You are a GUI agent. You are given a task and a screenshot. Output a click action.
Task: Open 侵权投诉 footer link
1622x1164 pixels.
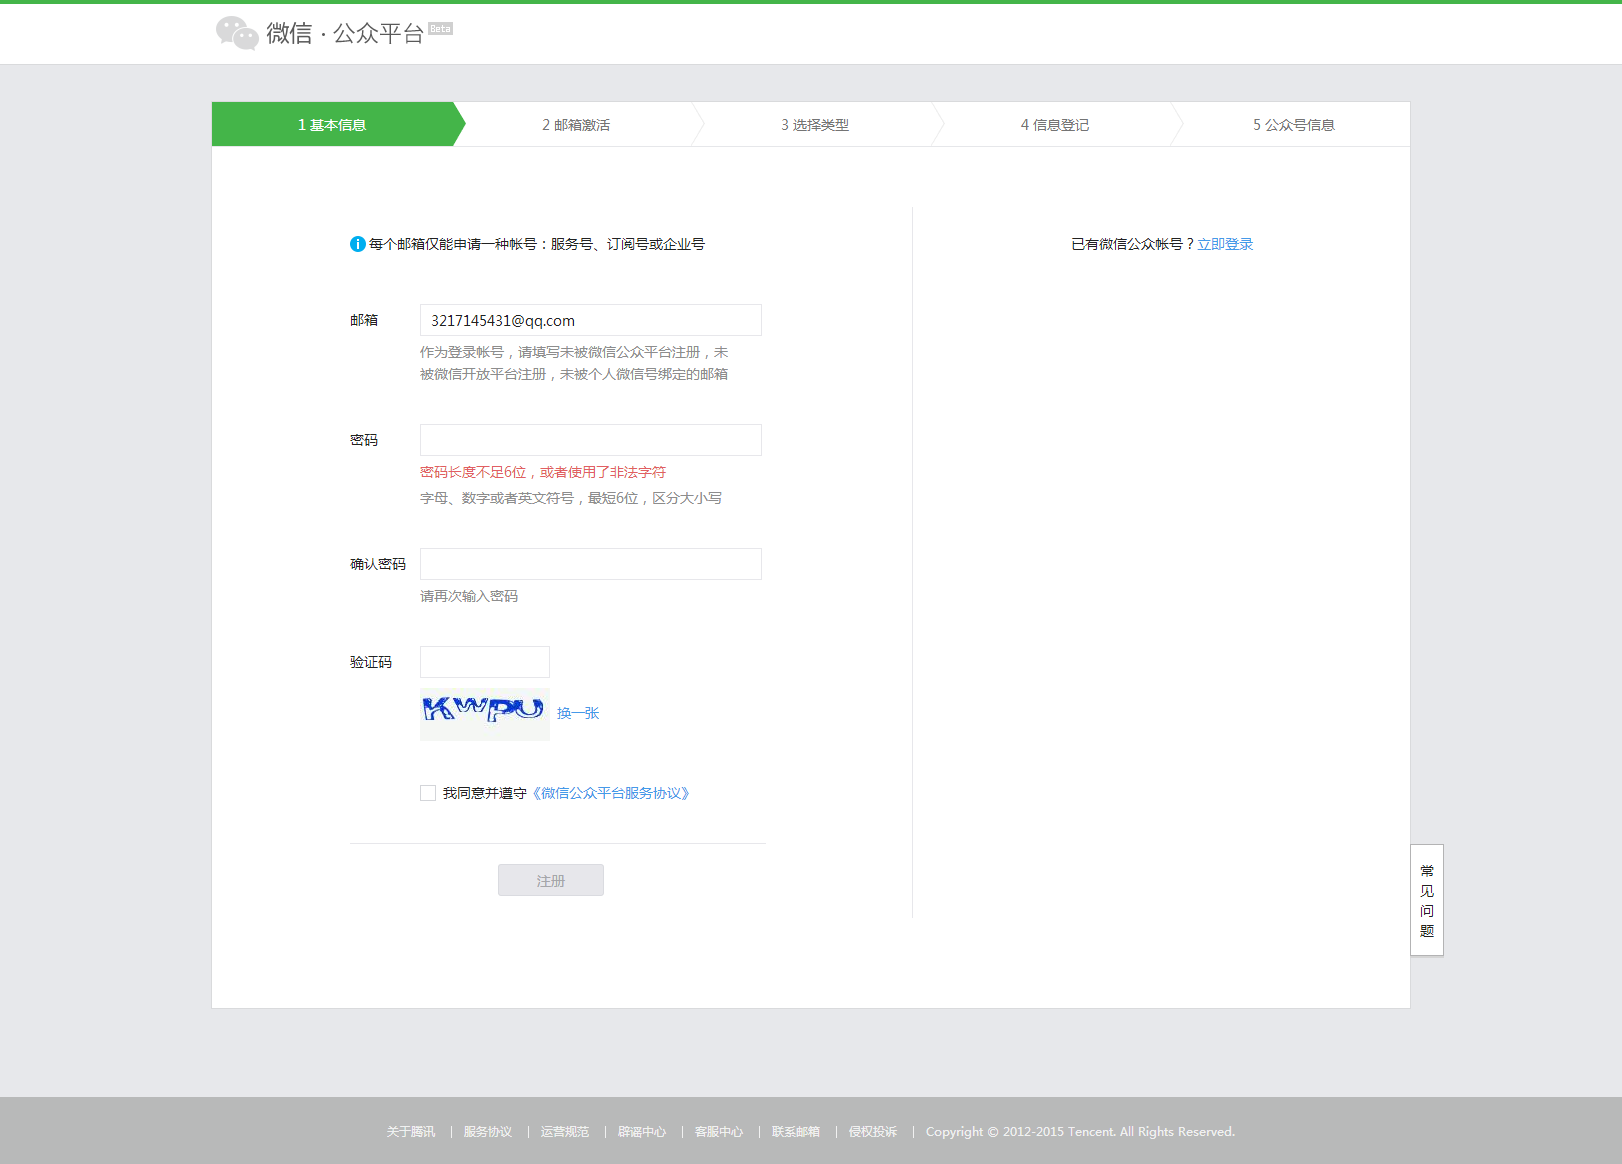click(x=873, y=1132)
